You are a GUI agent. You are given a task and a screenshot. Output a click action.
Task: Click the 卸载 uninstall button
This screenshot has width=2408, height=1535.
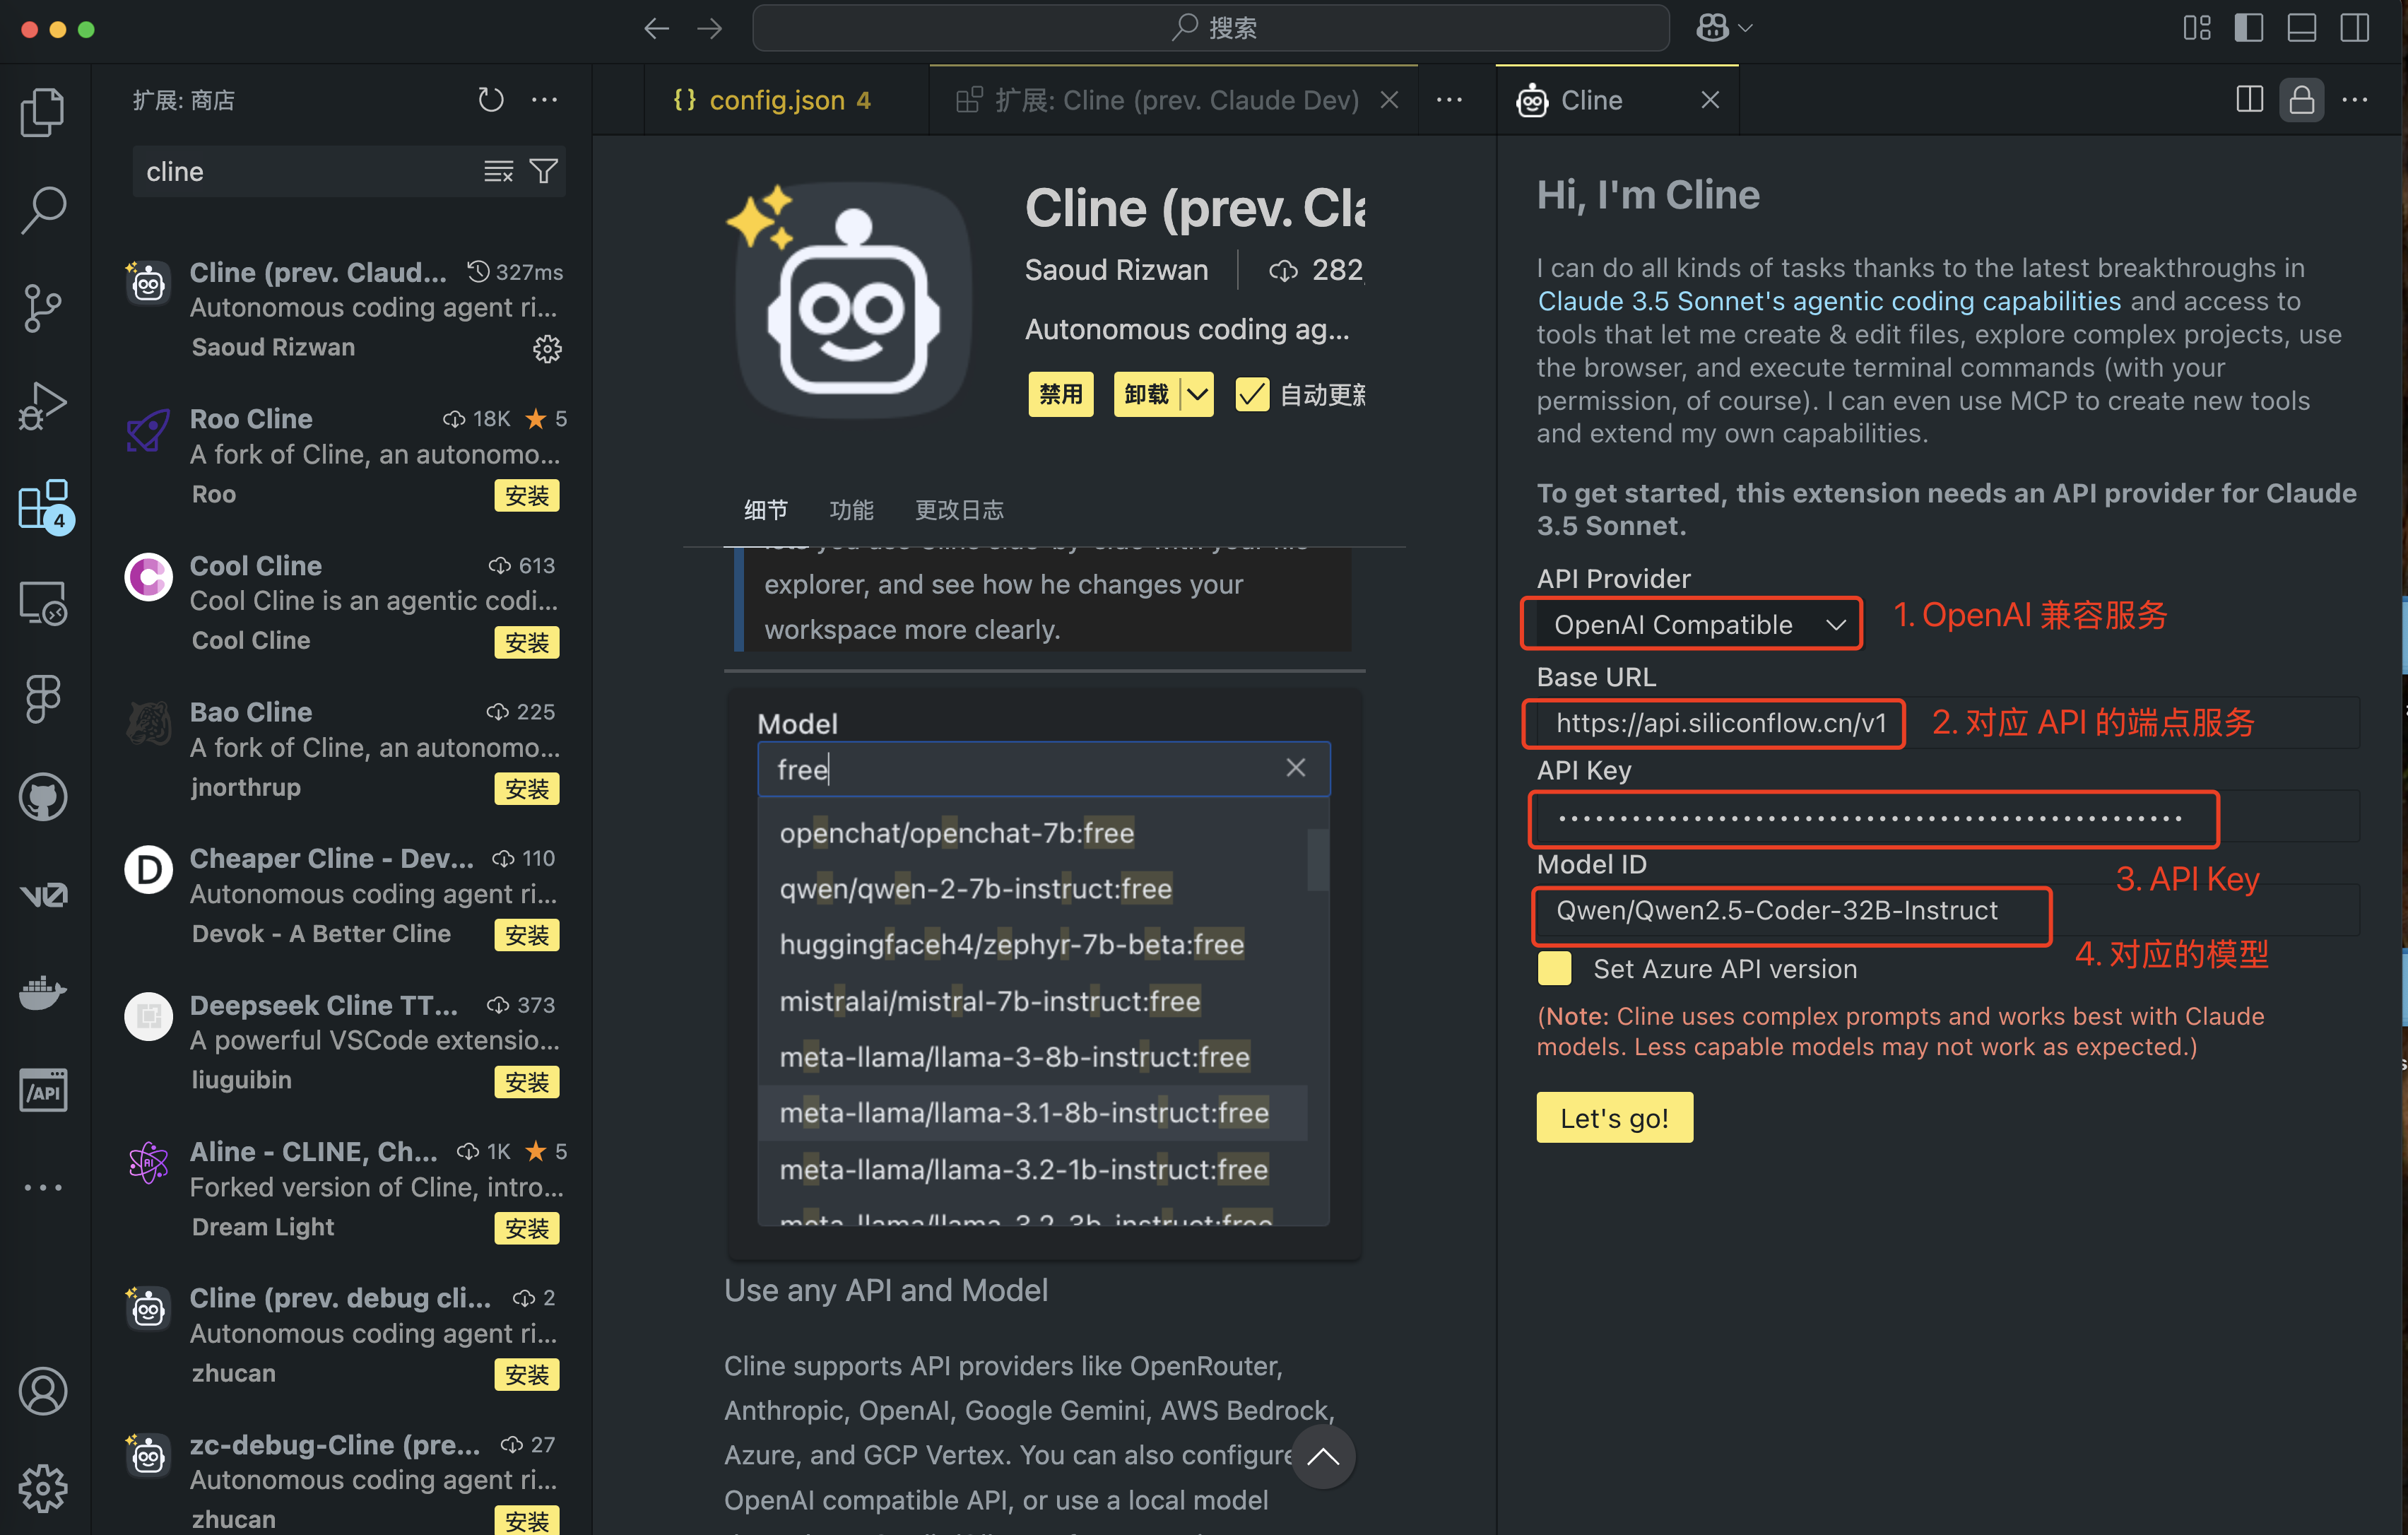coord(1146,394)
